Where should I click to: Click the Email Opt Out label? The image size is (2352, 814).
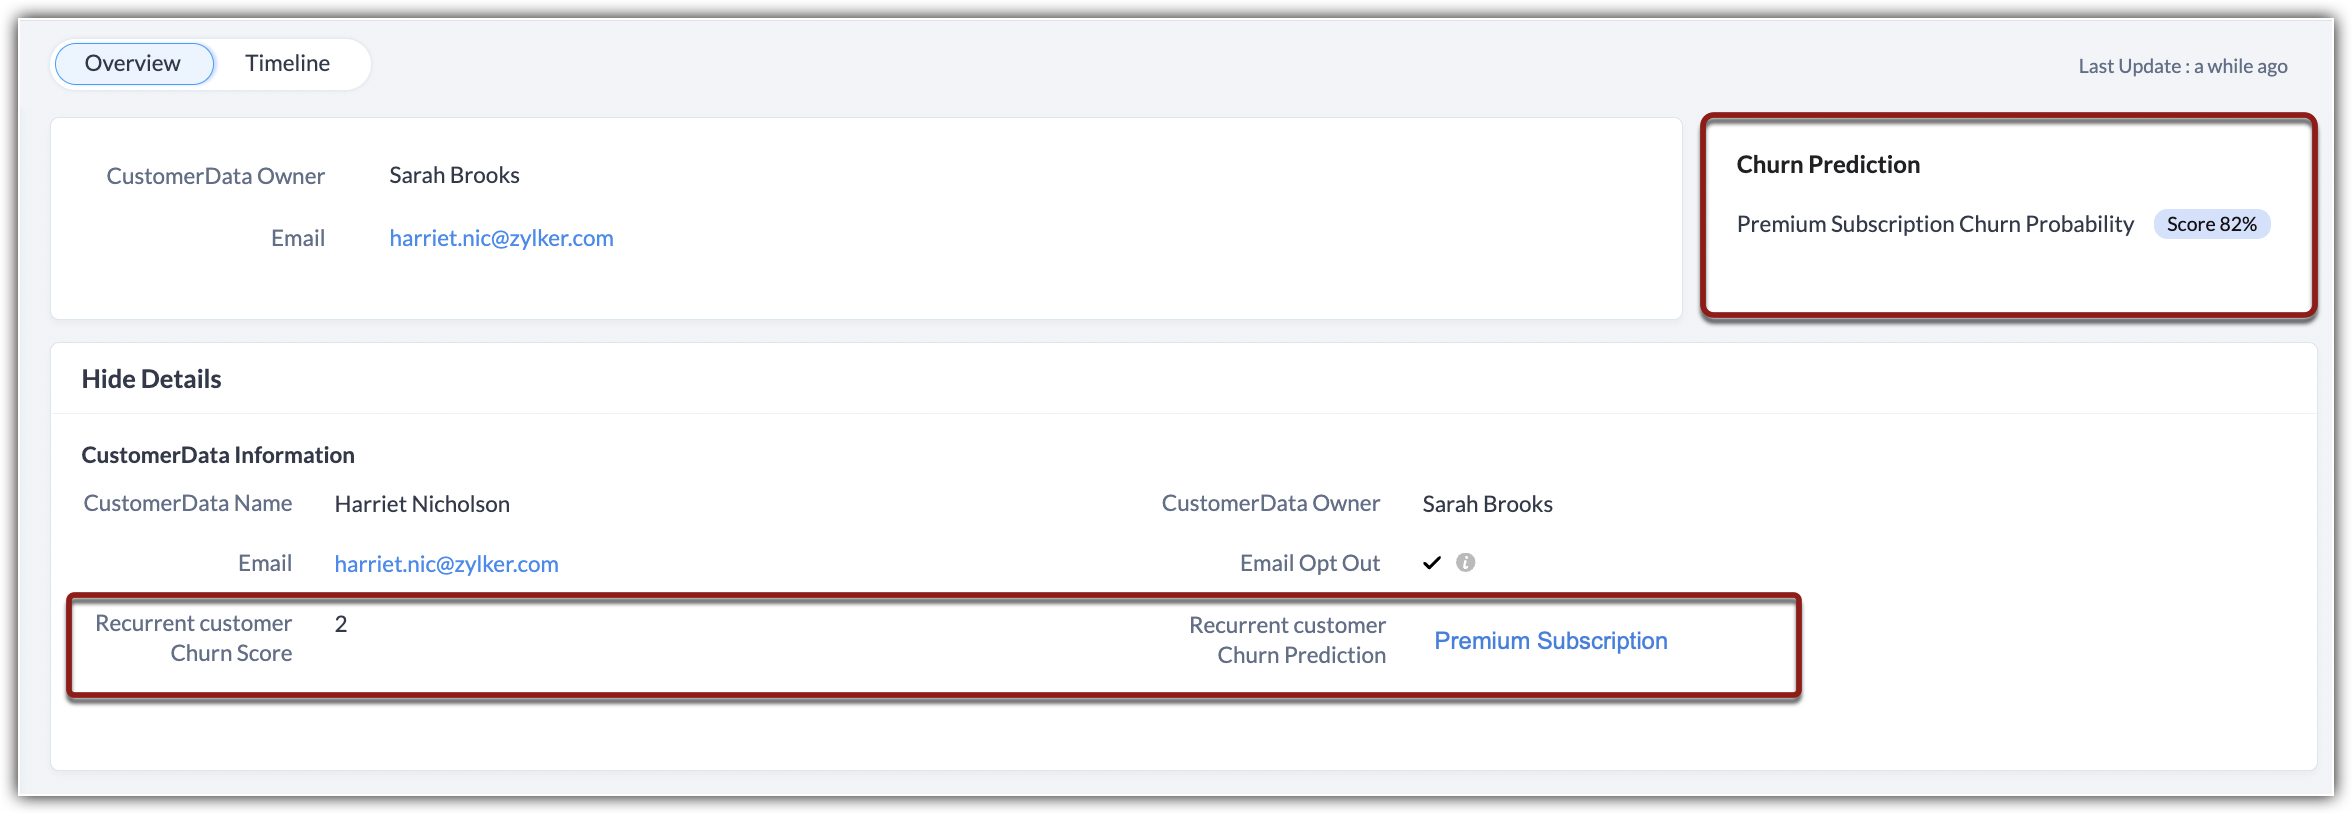pos(1309,563)
